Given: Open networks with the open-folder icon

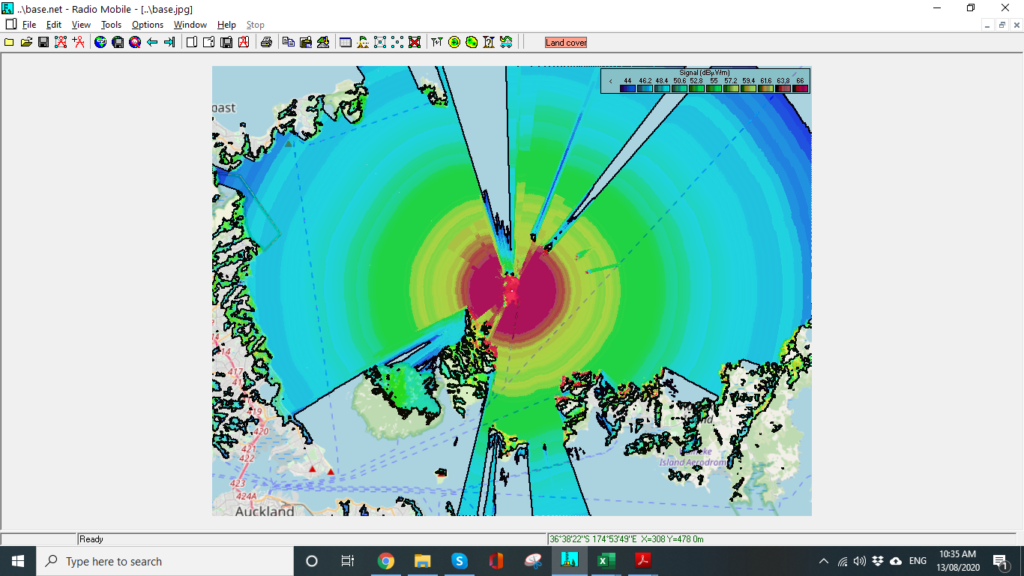Looking at the screenshot, I should [x=26, y=42].
